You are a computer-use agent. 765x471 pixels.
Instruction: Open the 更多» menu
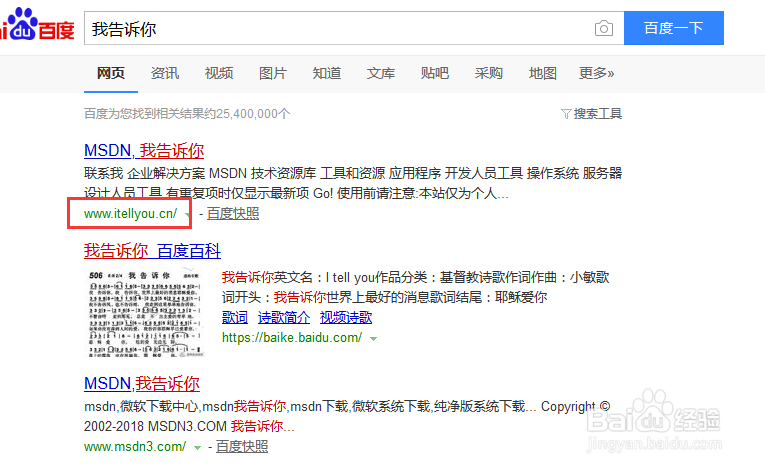596,73
